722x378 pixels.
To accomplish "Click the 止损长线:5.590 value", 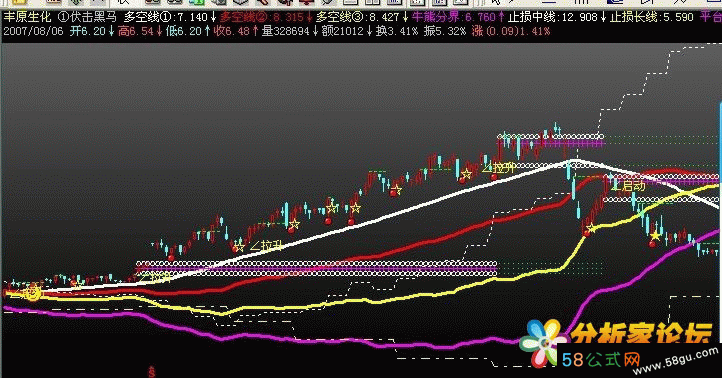I will pos(652,17).
